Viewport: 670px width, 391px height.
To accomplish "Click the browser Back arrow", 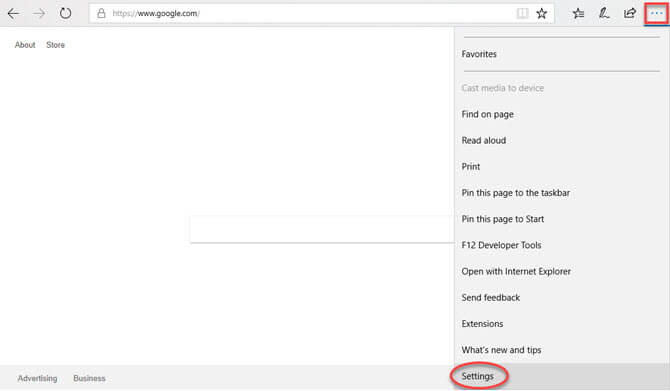I will pyautogui.click(x=13, y=14).
